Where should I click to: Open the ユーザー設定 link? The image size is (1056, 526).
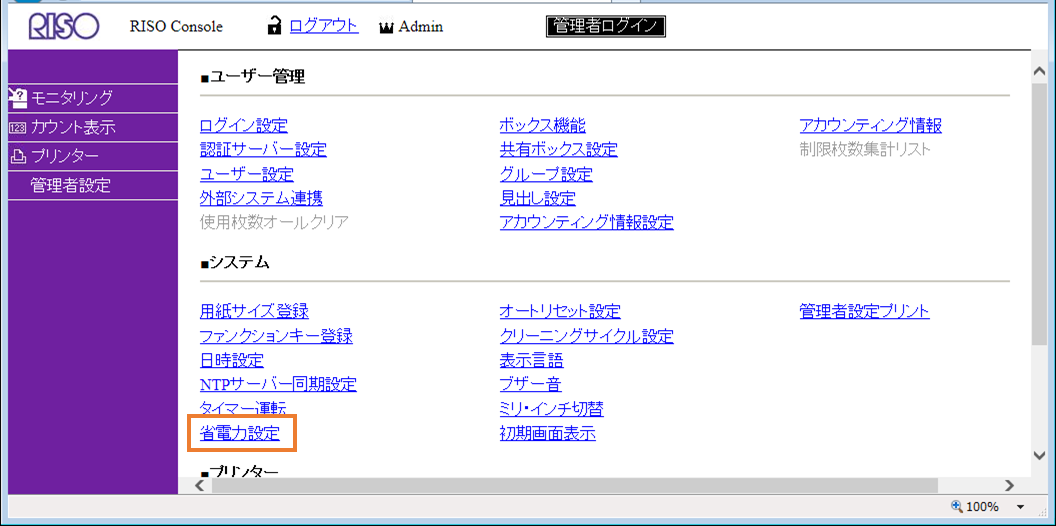point(247,174)
